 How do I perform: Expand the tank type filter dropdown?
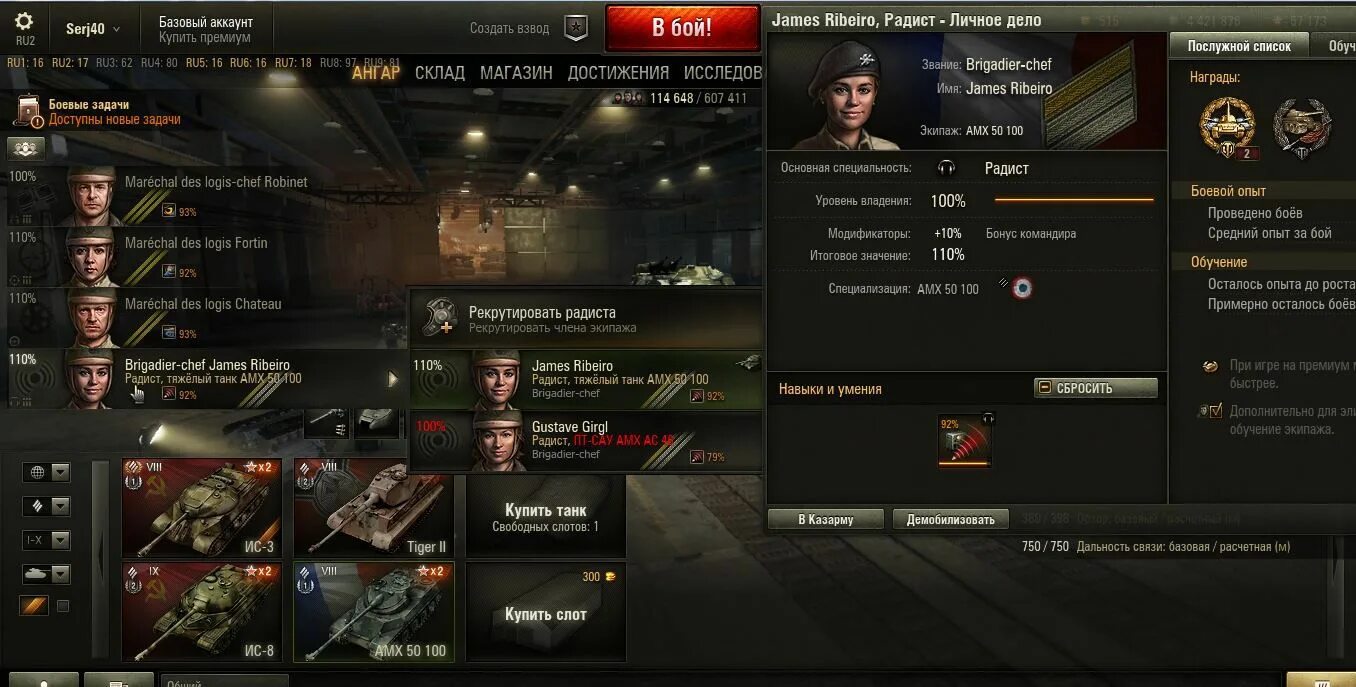pos(46,574)
